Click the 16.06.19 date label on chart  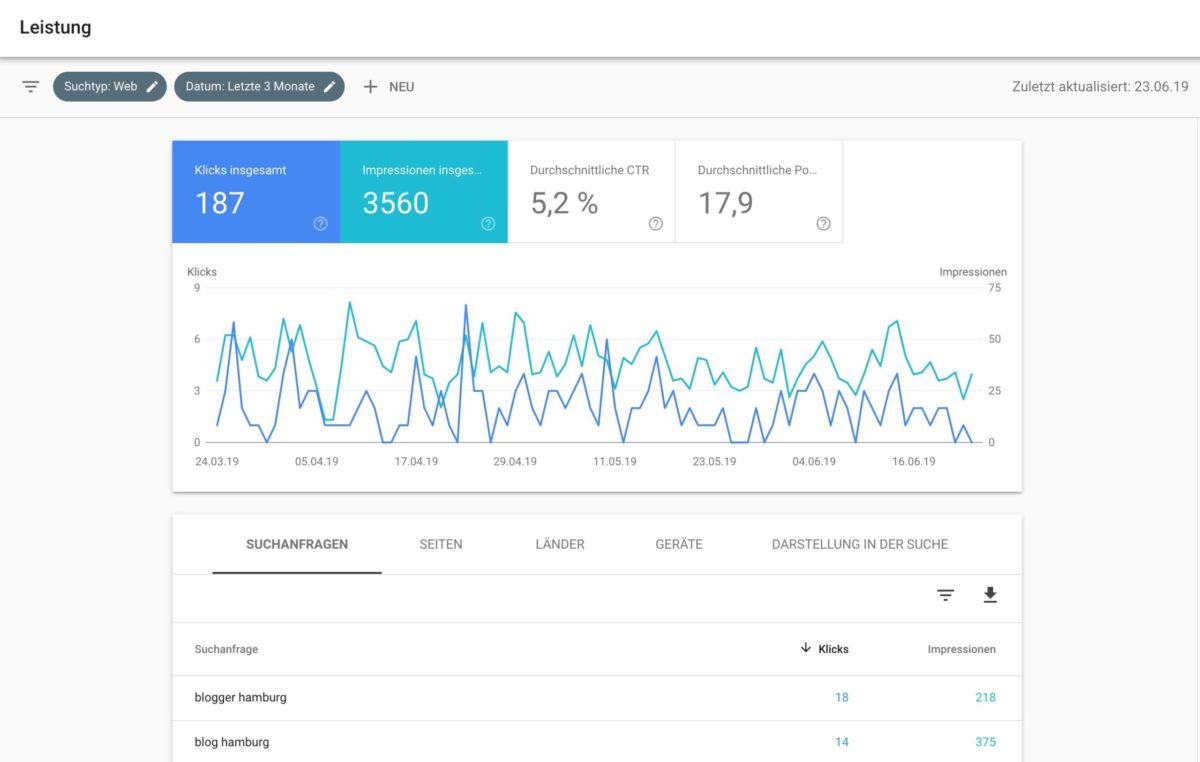[x=913, y=462]
